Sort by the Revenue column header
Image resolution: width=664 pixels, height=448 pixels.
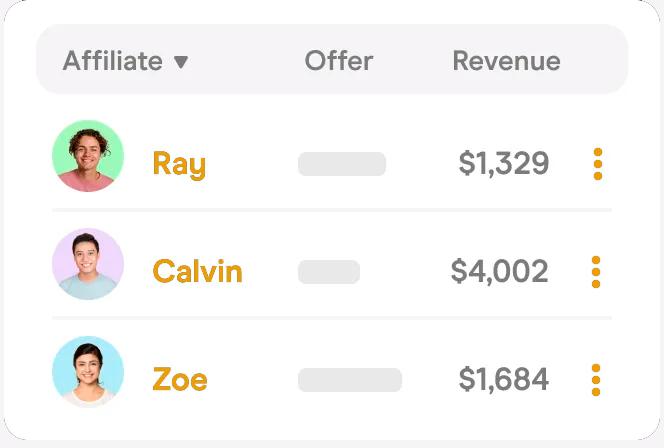[506, 61]
